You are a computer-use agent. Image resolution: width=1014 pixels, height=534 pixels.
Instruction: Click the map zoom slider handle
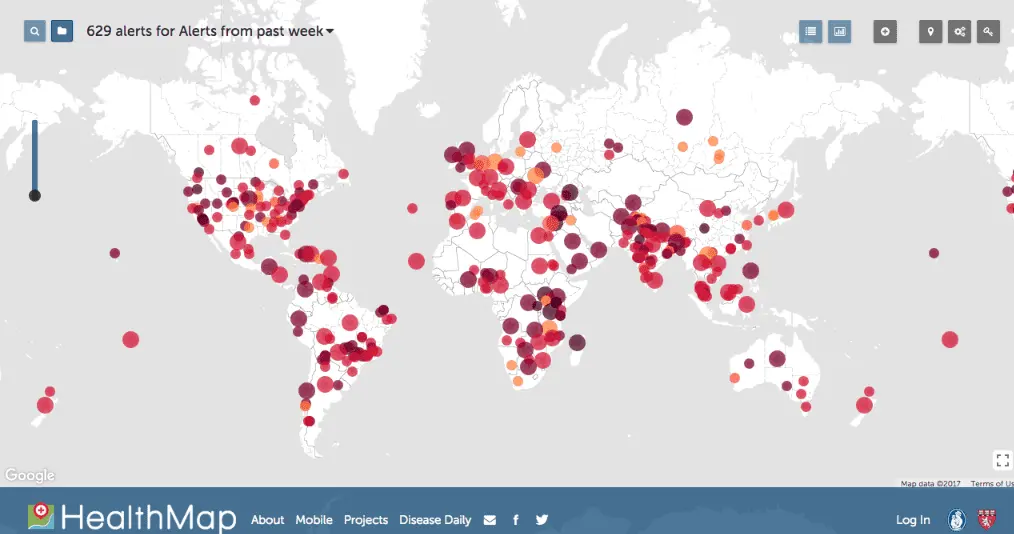coord(35,195)
